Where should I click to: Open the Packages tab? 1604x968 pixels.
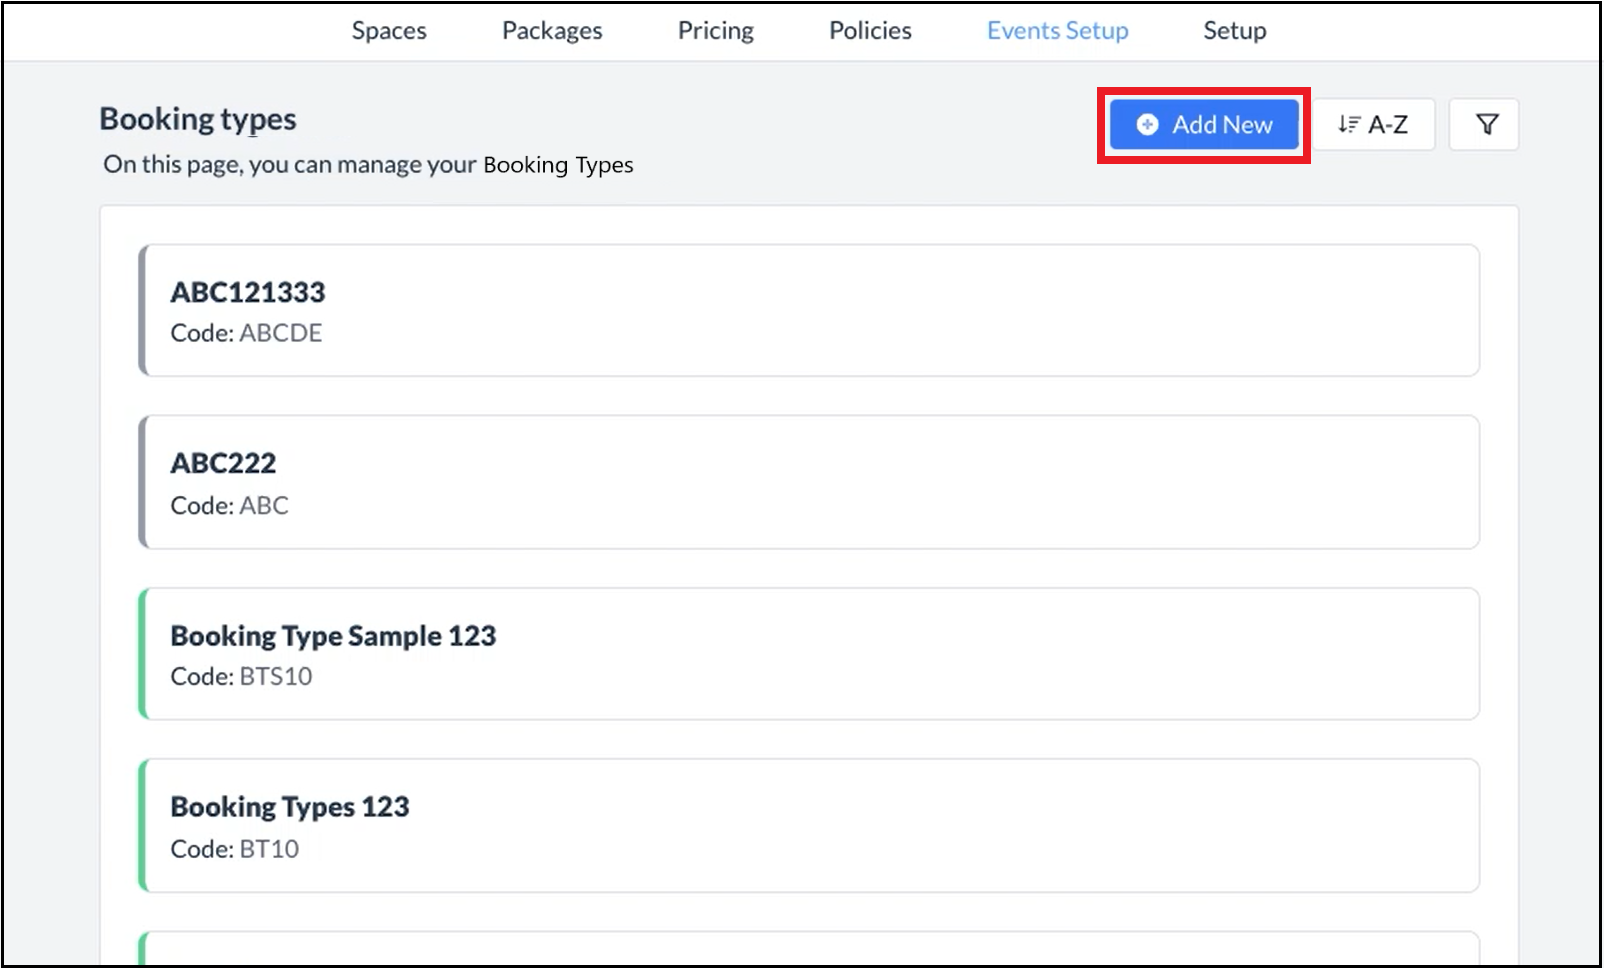pos(552,31)
